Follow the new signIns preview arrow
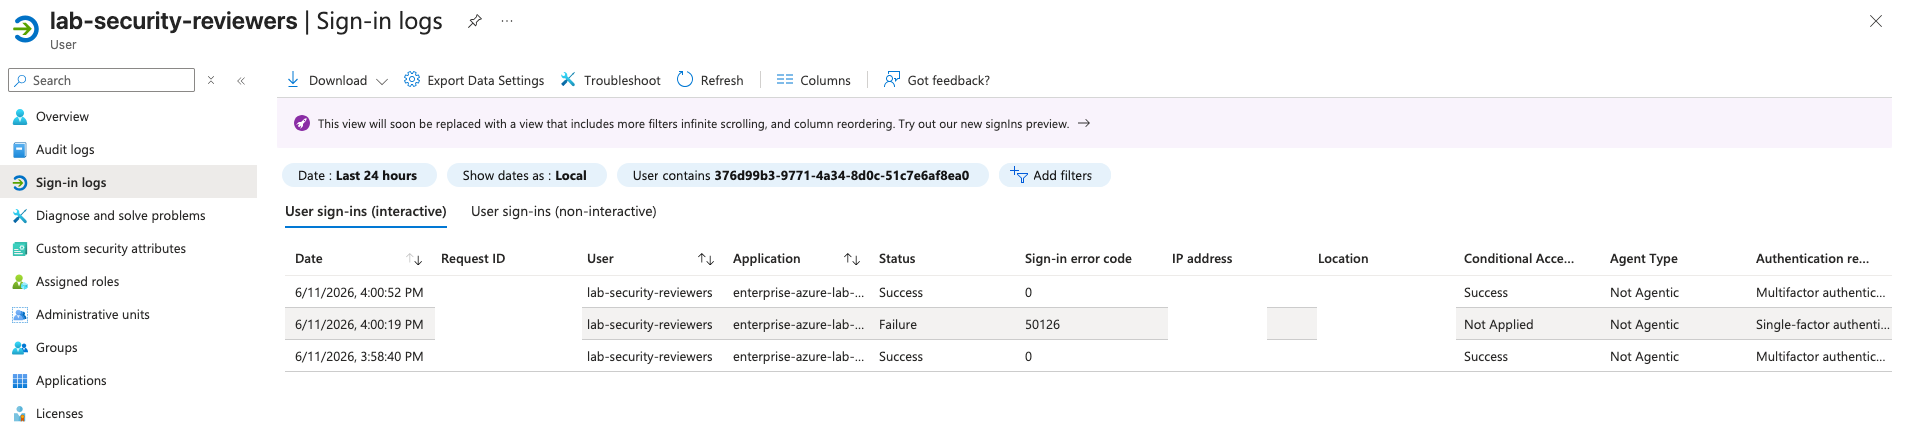This screenshot has width=1907, height=423. coord(1084,123)
